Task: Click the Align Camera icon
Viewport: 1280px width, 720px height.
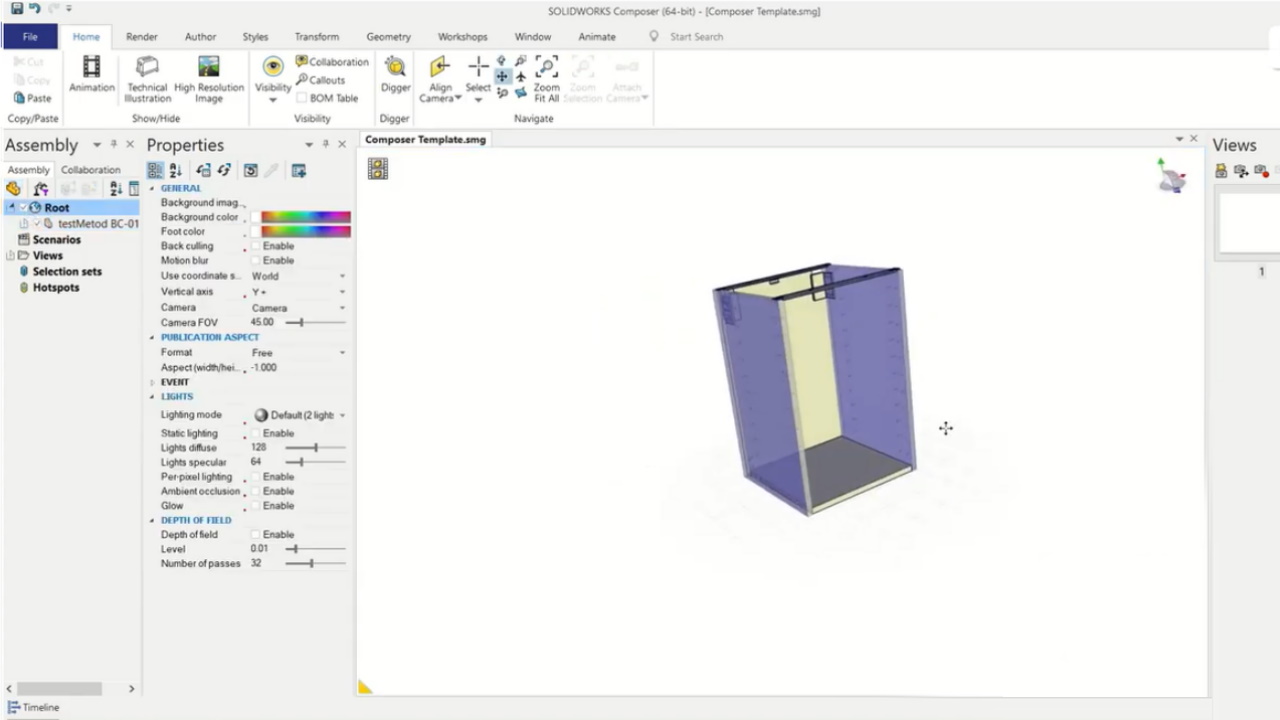Action: (x=440, y=68)
